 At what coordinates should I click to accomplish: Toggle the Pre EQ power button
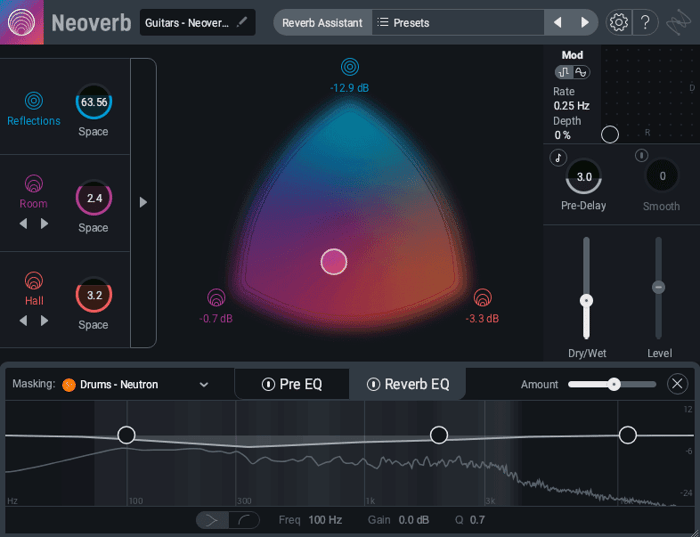268,384
